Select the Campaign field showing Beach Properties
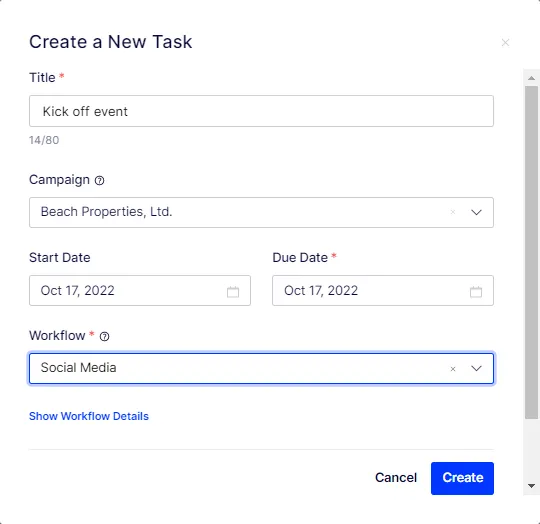540x524 pixels. tap(261, 212)
